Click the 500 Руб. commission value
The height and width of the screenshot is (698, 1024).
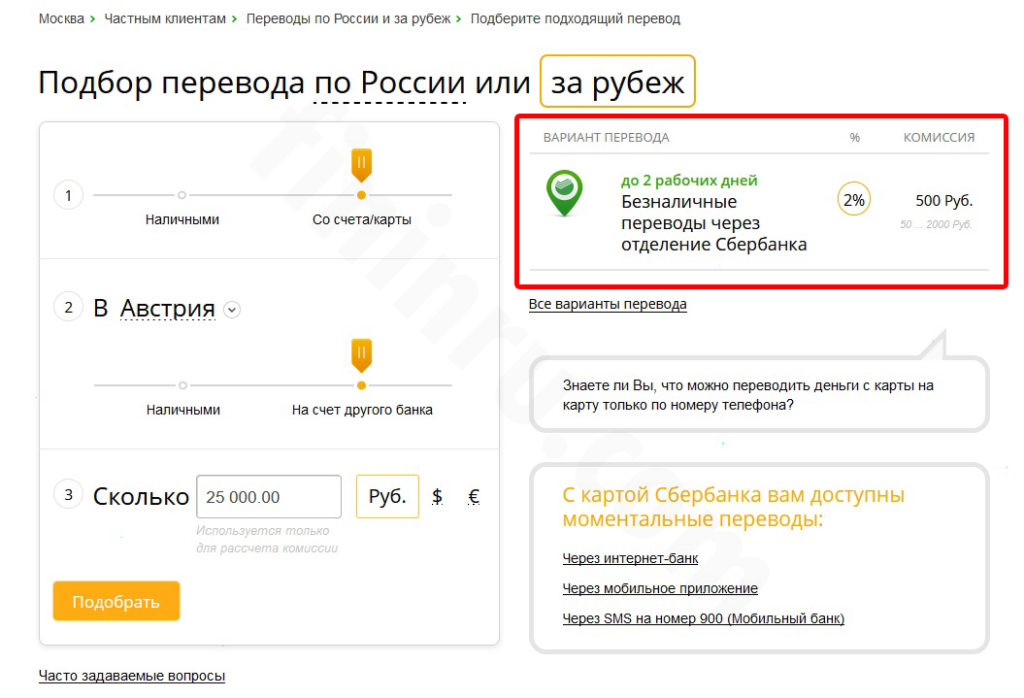[944, 200]
